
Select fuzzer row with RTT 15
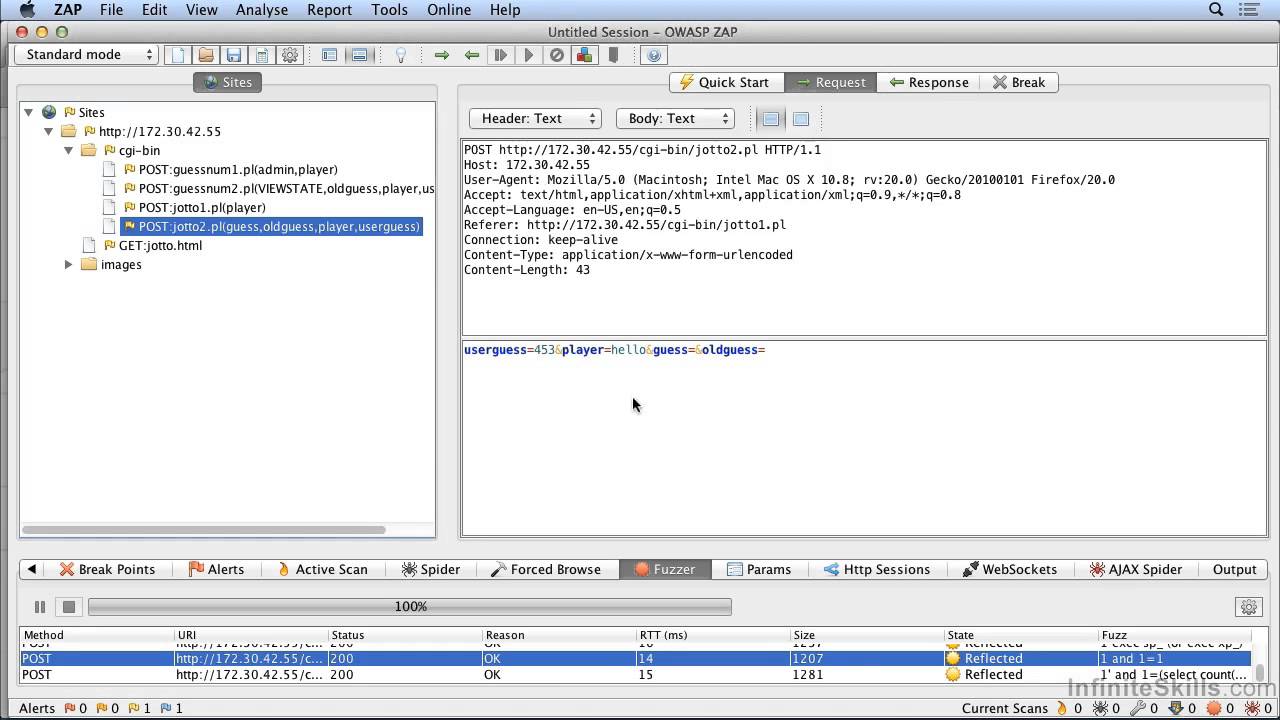pos(635,675)
